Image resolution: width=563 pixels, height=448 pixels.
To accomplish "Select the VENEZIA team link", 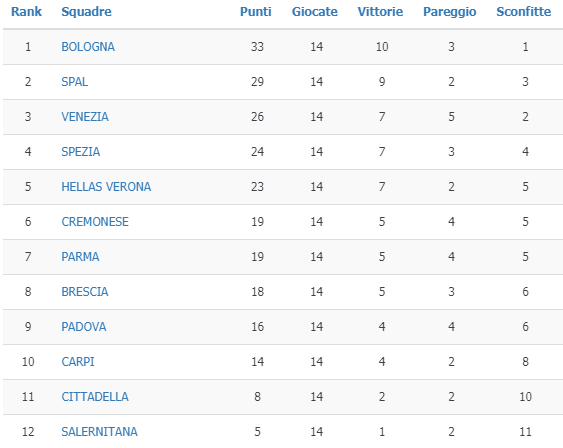I will [85, 117].
